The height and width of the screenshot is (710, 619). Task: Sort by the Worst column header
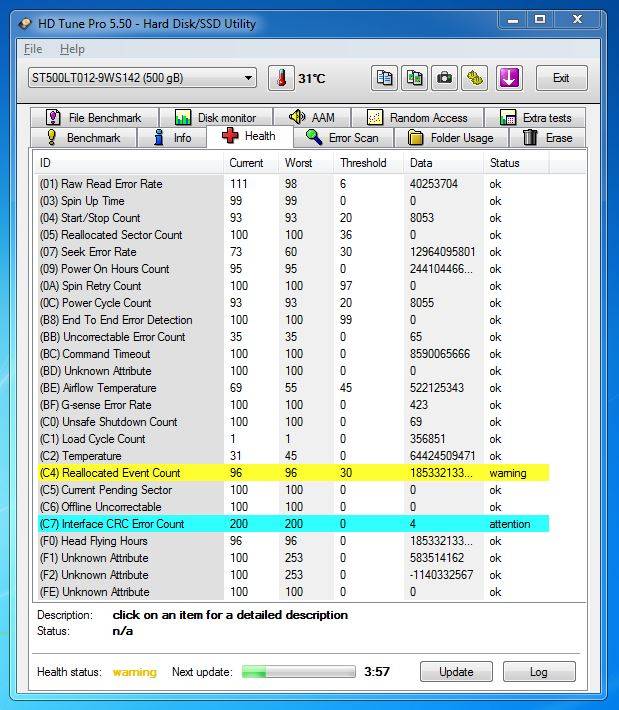tap(306, 163)
